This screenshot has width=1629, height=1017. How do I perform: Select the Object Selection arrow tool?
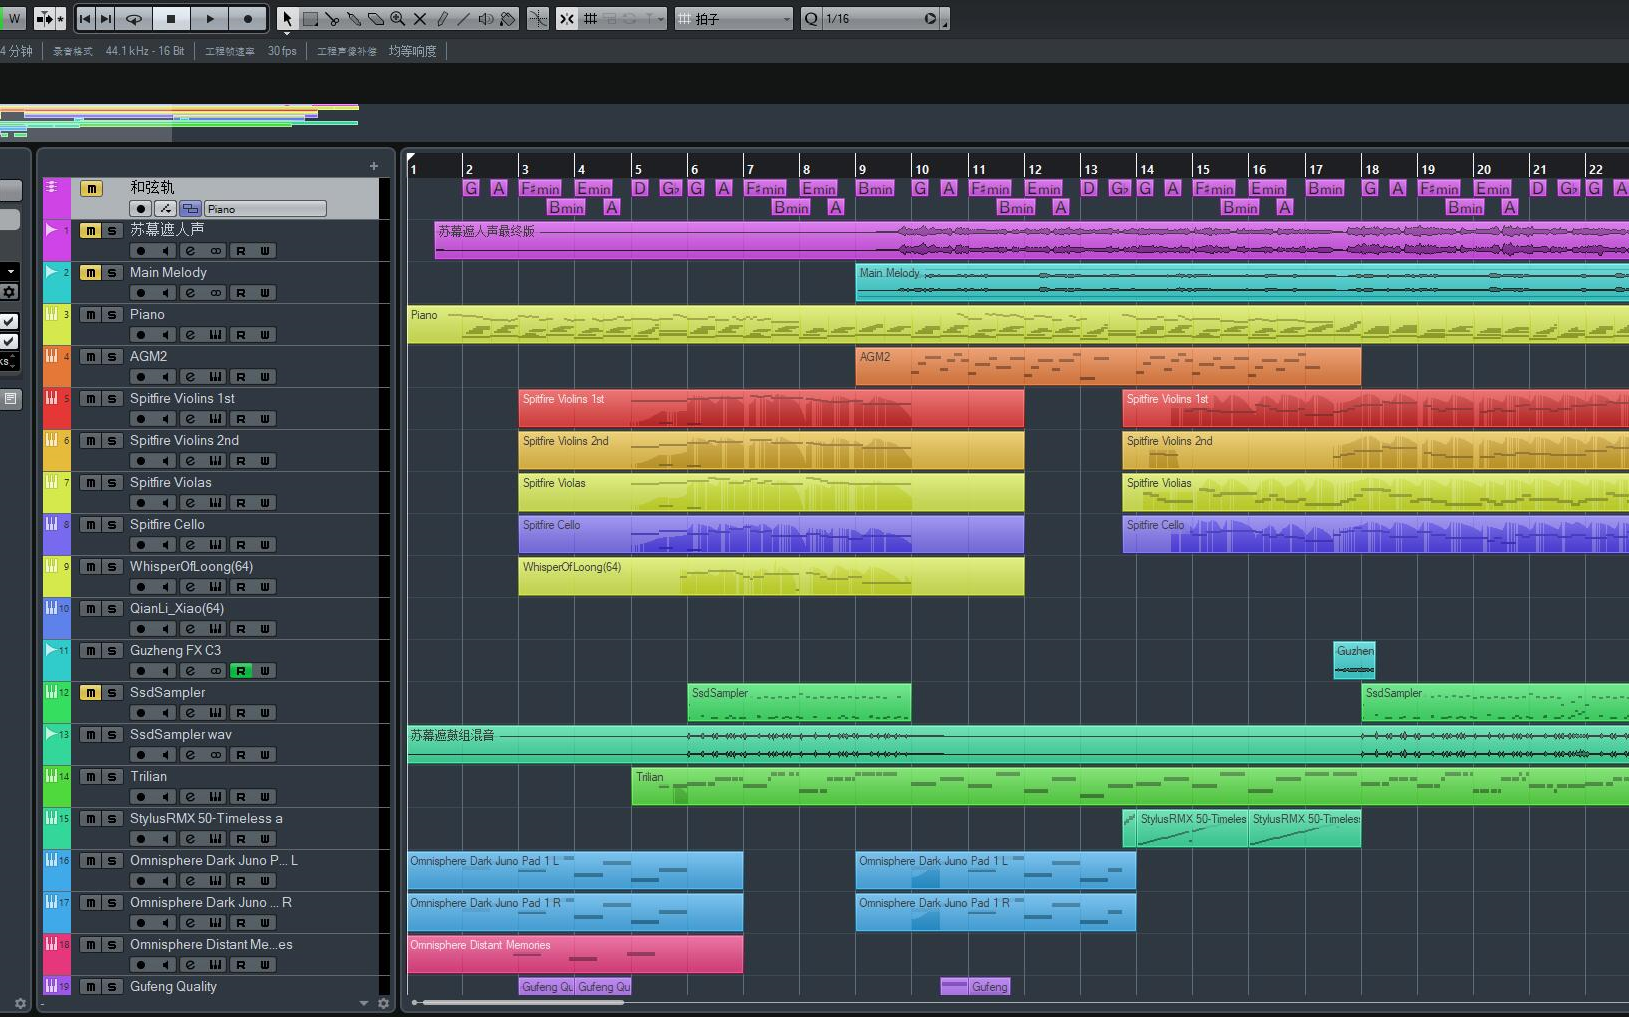[287, 18]
